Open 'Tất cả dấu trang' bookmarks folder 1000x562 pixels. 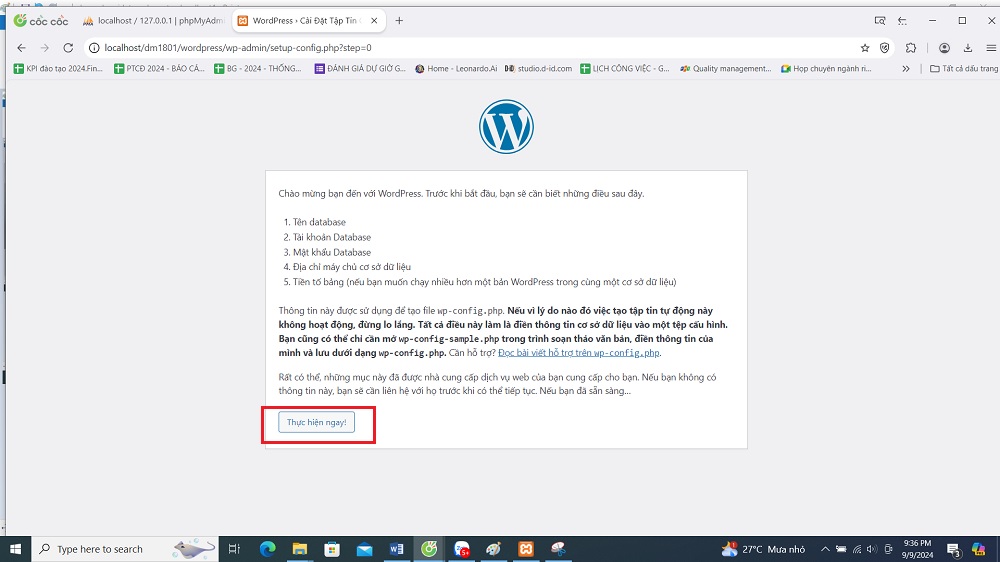tap(964, 68)
